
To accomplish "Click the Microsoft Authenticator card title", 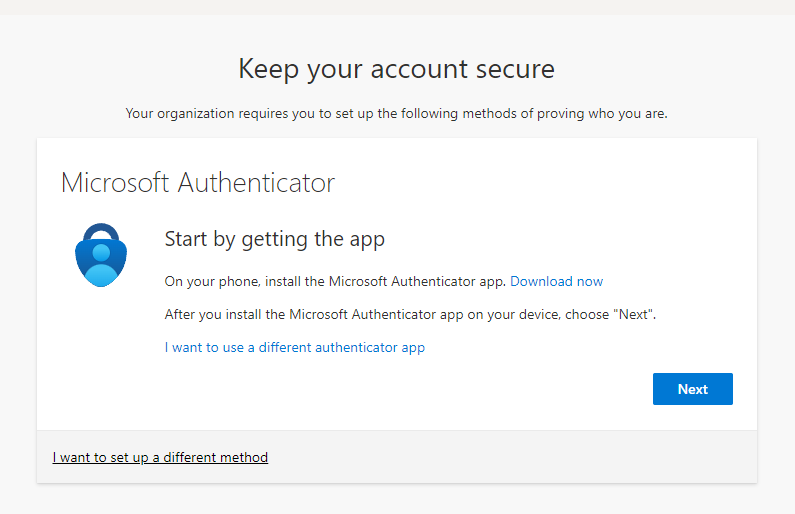I will coord(198,183).
